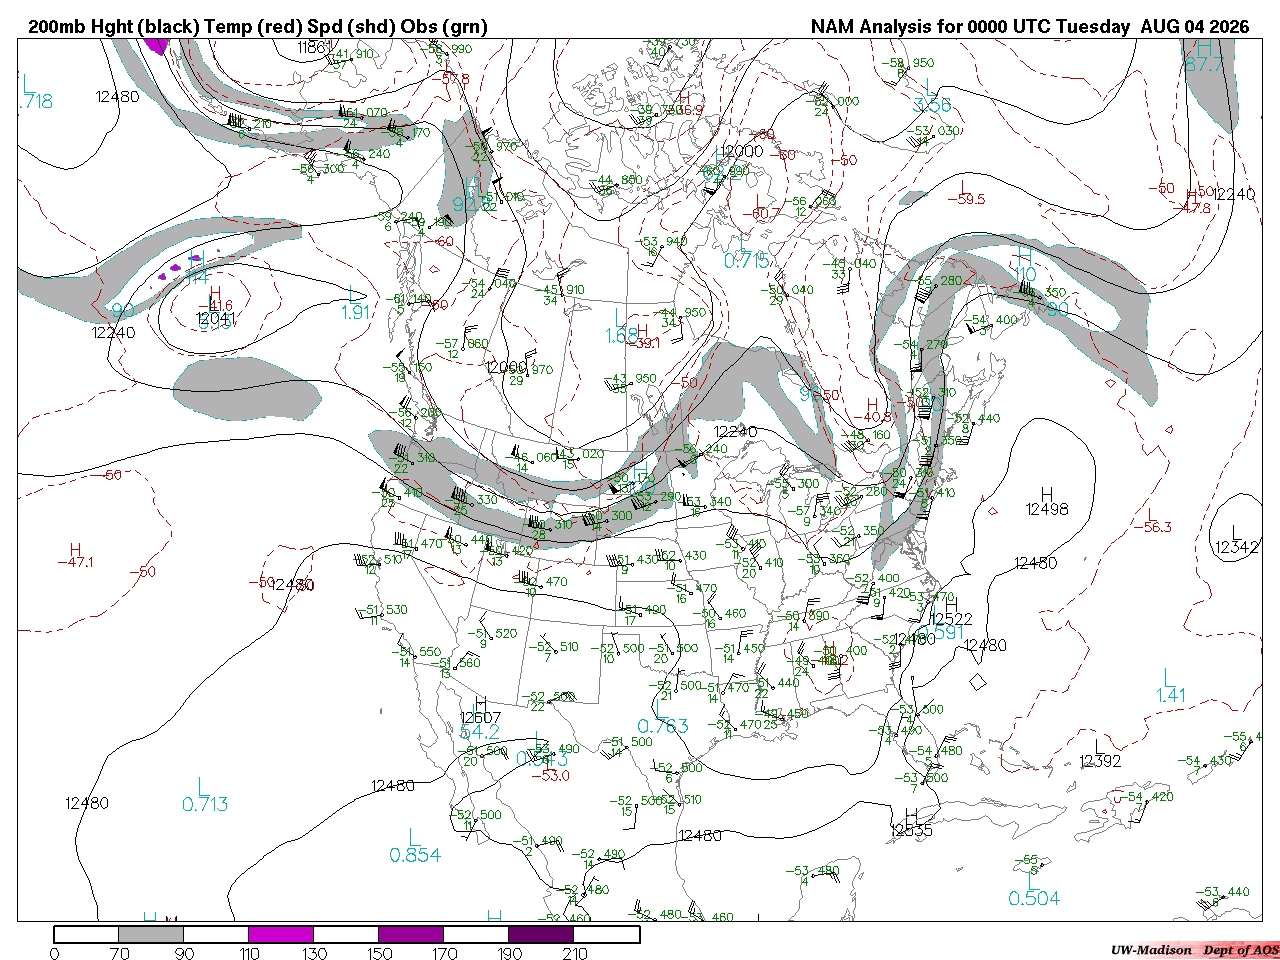This screenshot has width=1280, height=960.
Task: Click the cyan 0.763 vorticity label
Action: [x=663, y=726]
